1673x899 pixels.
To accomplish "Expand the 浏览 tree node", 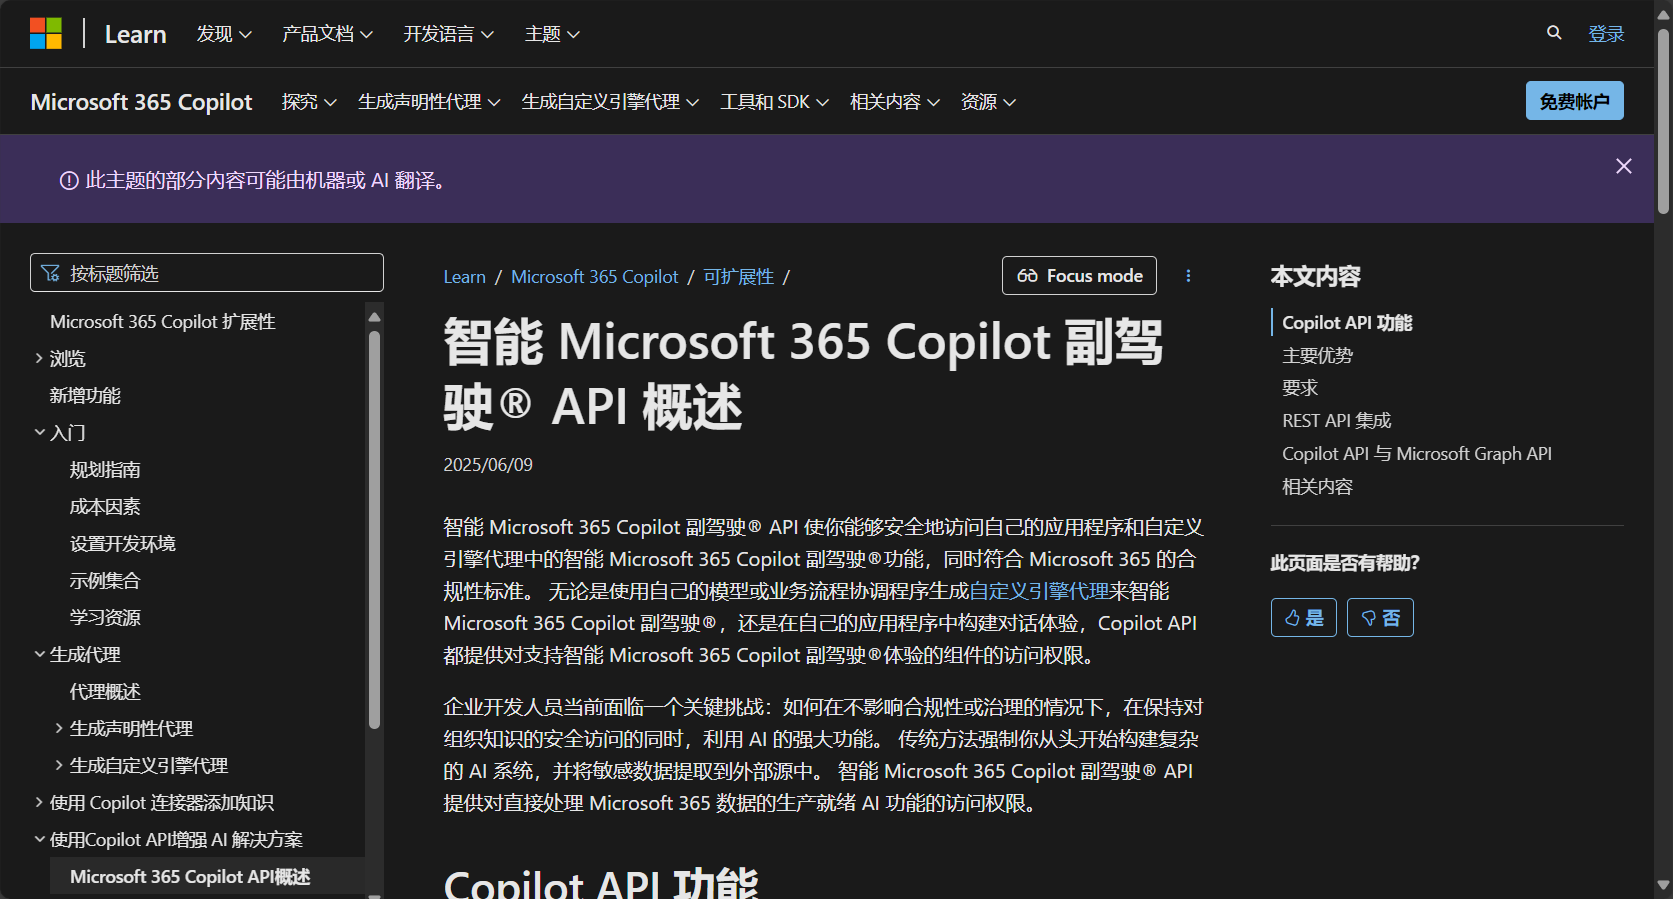I will (x=39, y=358).
